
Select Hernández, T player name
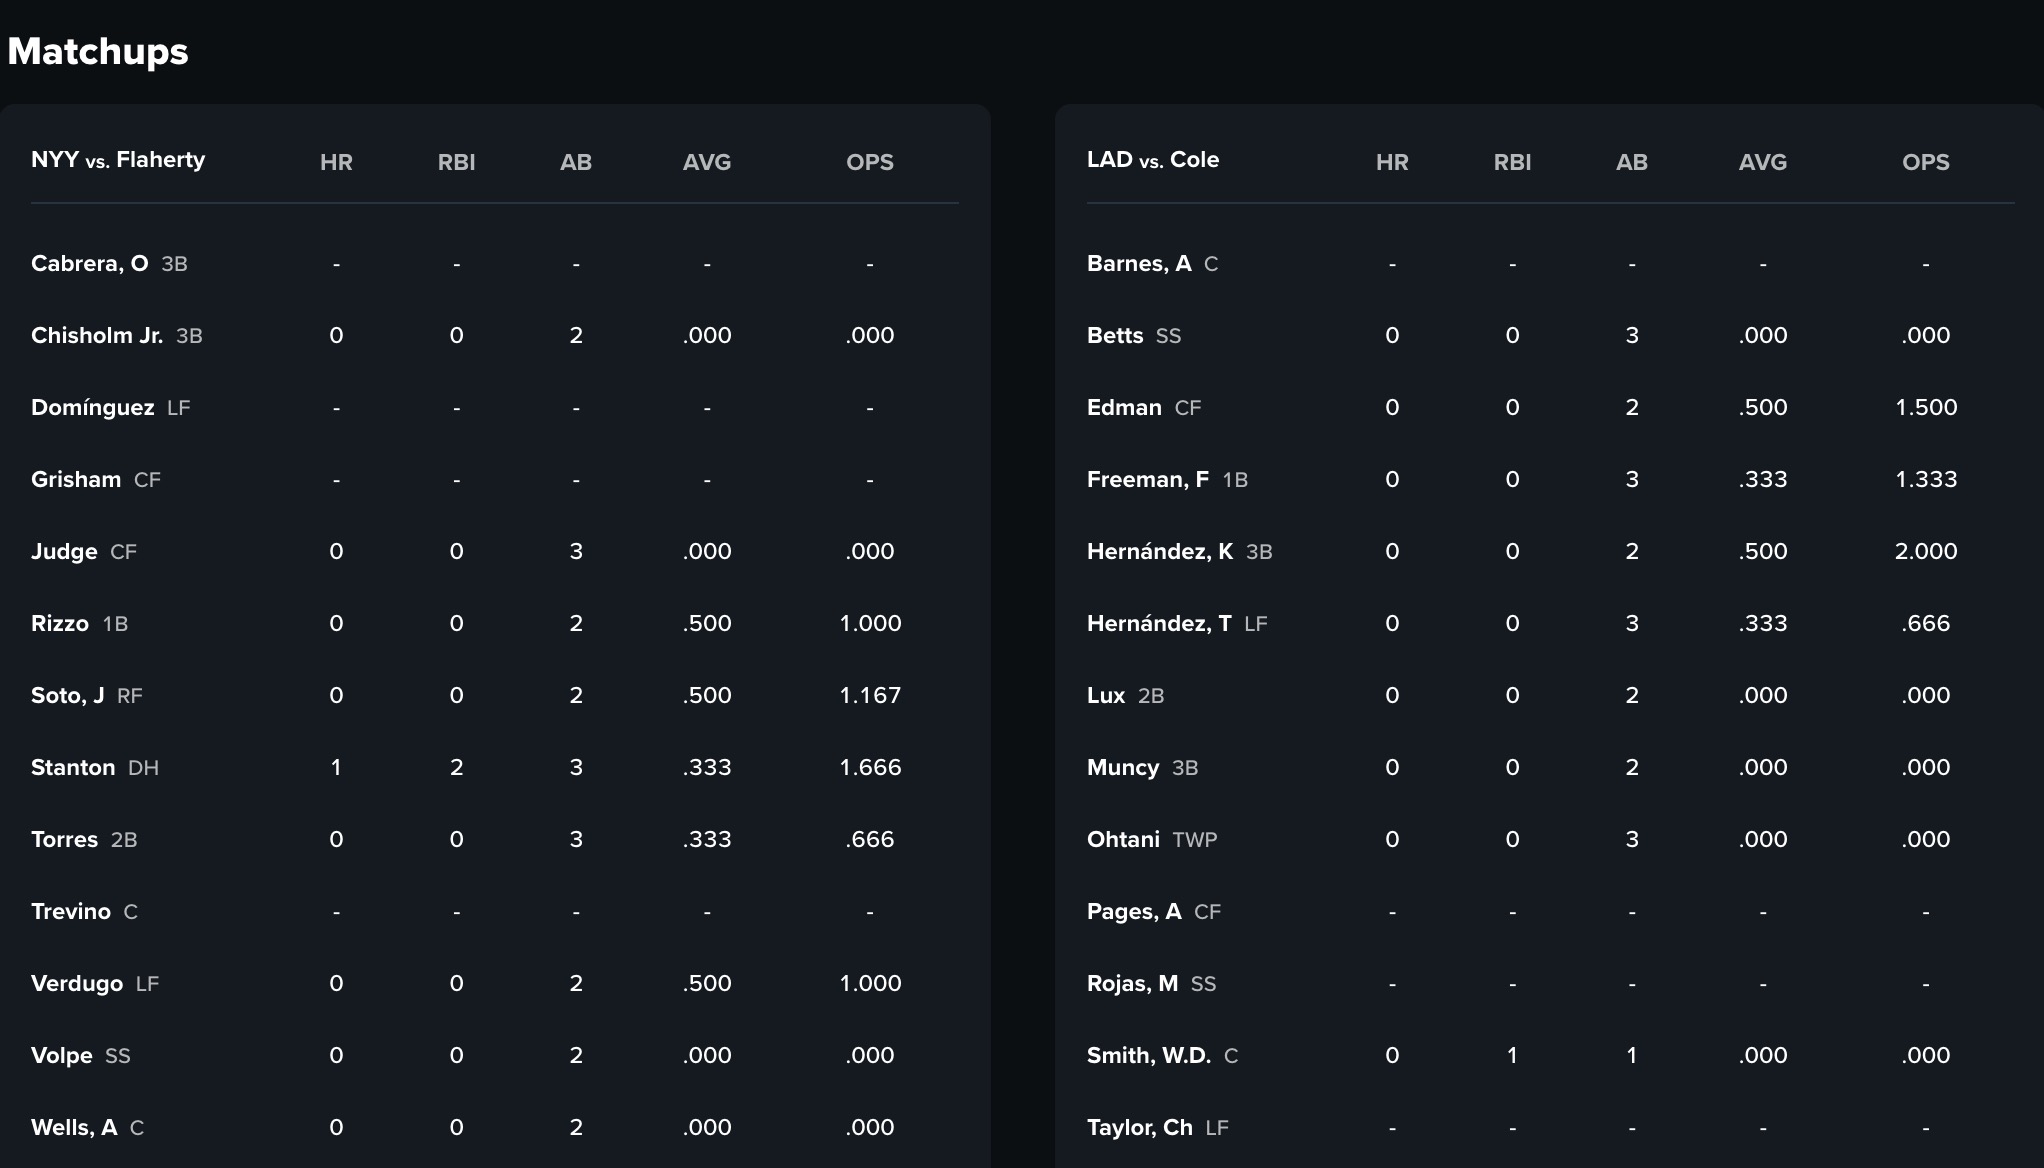[x=1159, y=623]
